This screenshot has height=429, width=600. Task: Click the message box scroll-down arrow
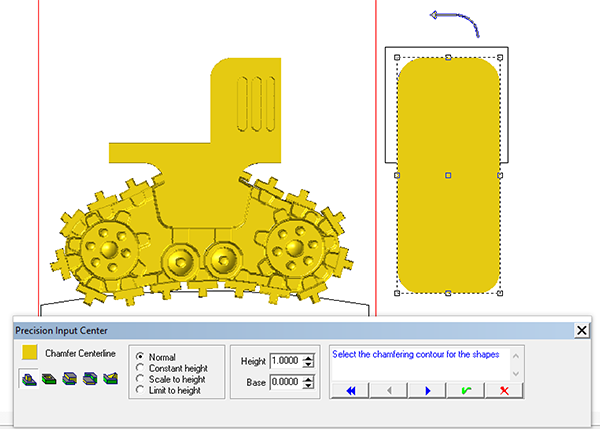tap(516, 374)
